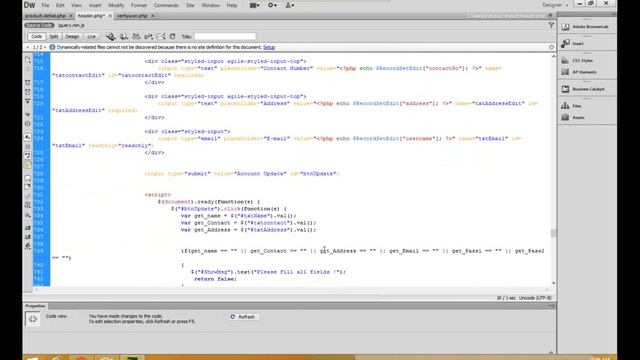Click the W3C Validation icon
Screen dimensions: 640x360
tap(149, 37)
